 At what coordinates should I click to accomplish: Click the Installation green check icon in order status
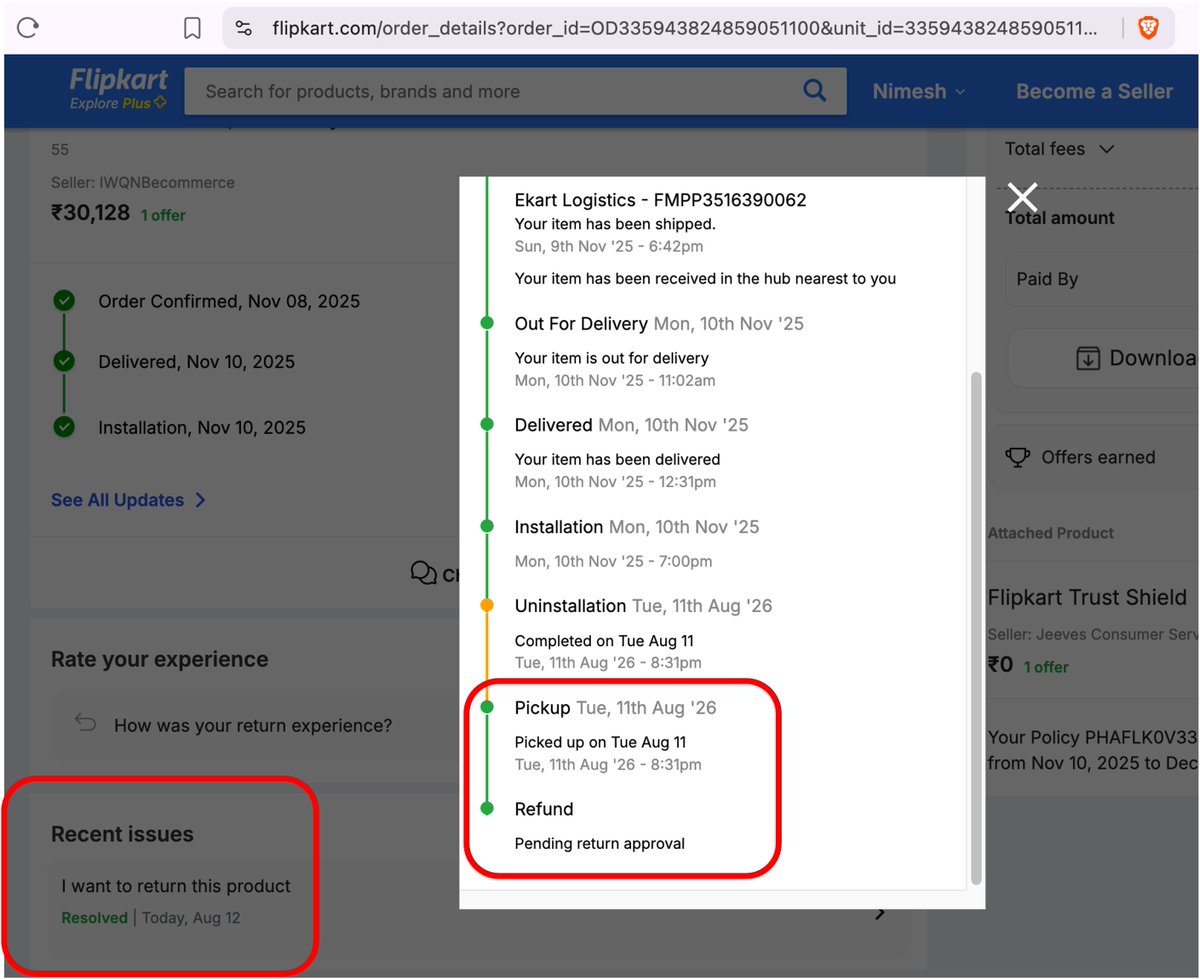[x=64, y=427]
